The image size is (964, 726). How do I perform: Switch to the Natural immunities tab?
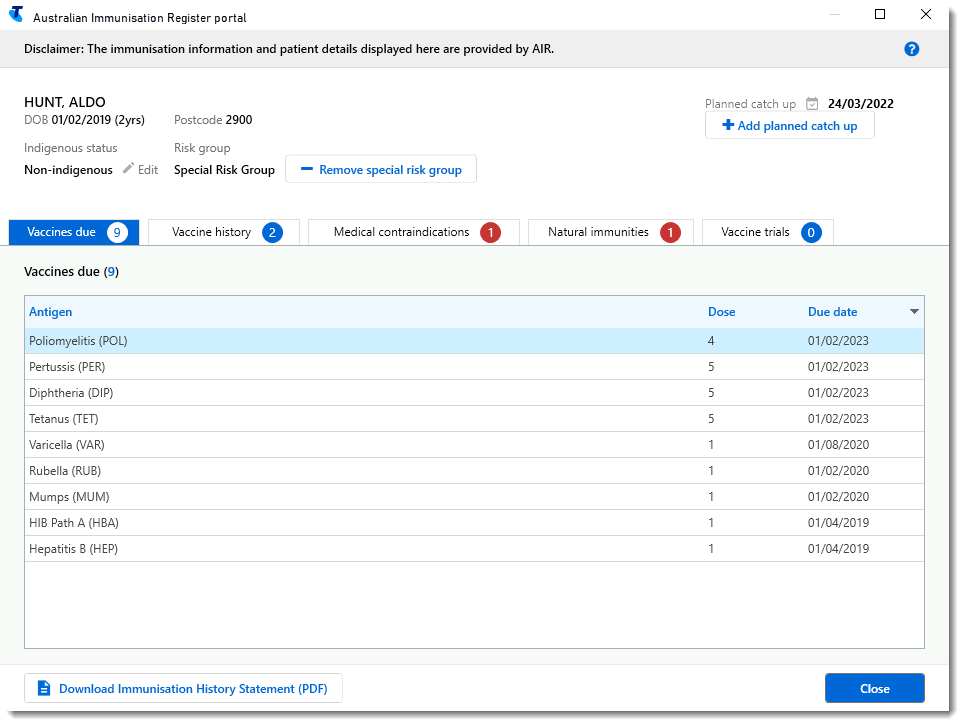coord(610,232)
